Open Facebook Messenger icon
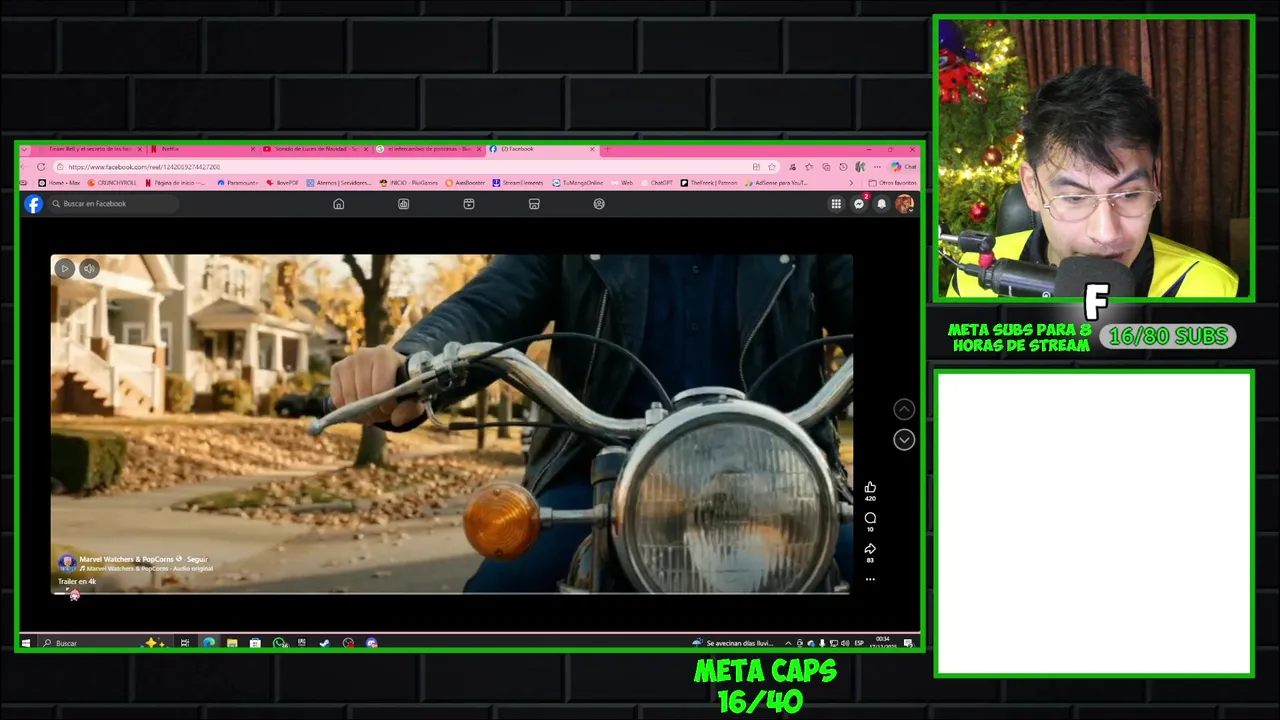 click(x=859, y=204)
